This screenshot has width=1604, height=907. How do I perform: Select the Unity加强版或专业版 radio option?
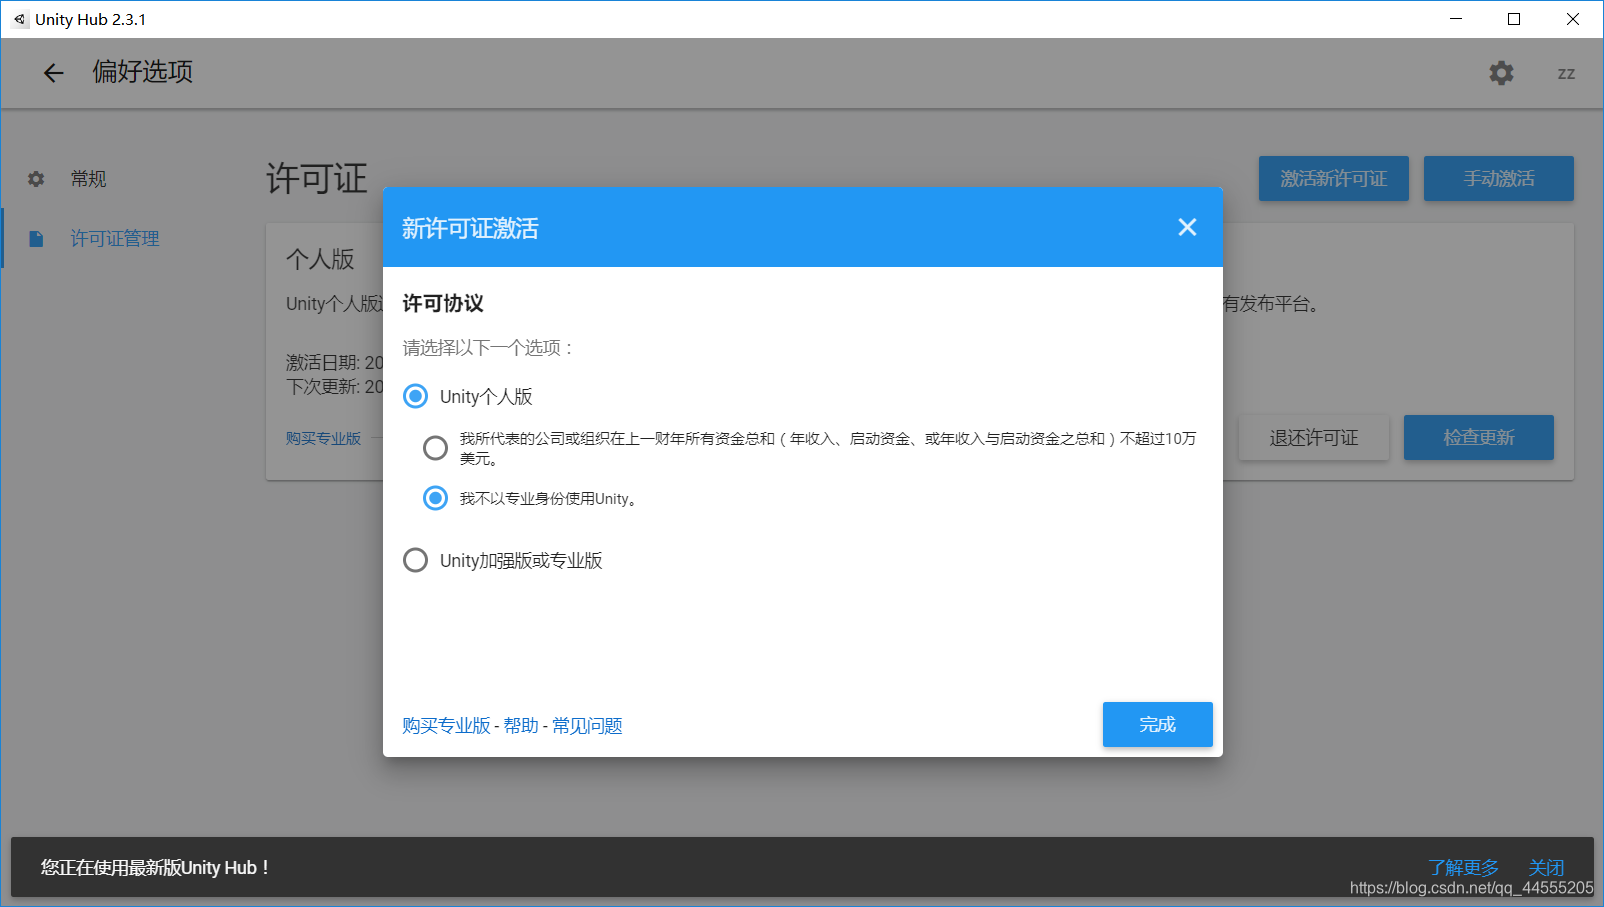[415, 560]
